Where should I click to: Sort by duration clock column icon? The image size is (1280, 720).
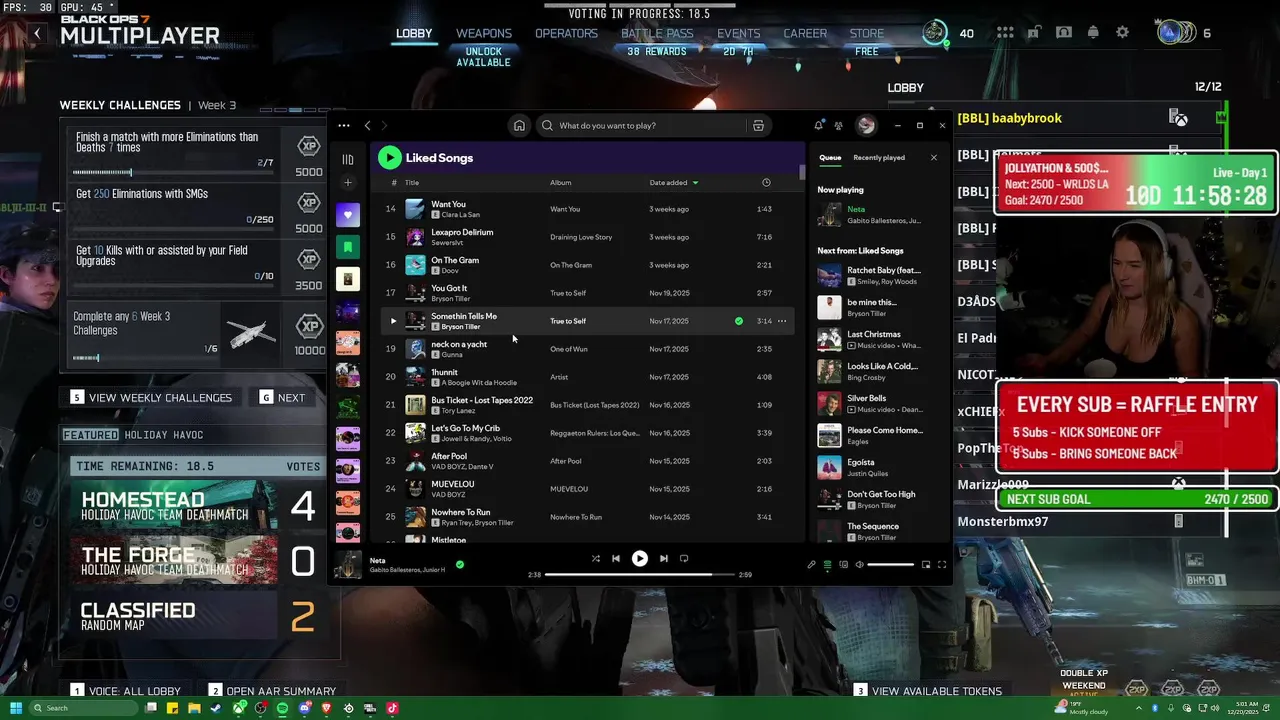766,183
